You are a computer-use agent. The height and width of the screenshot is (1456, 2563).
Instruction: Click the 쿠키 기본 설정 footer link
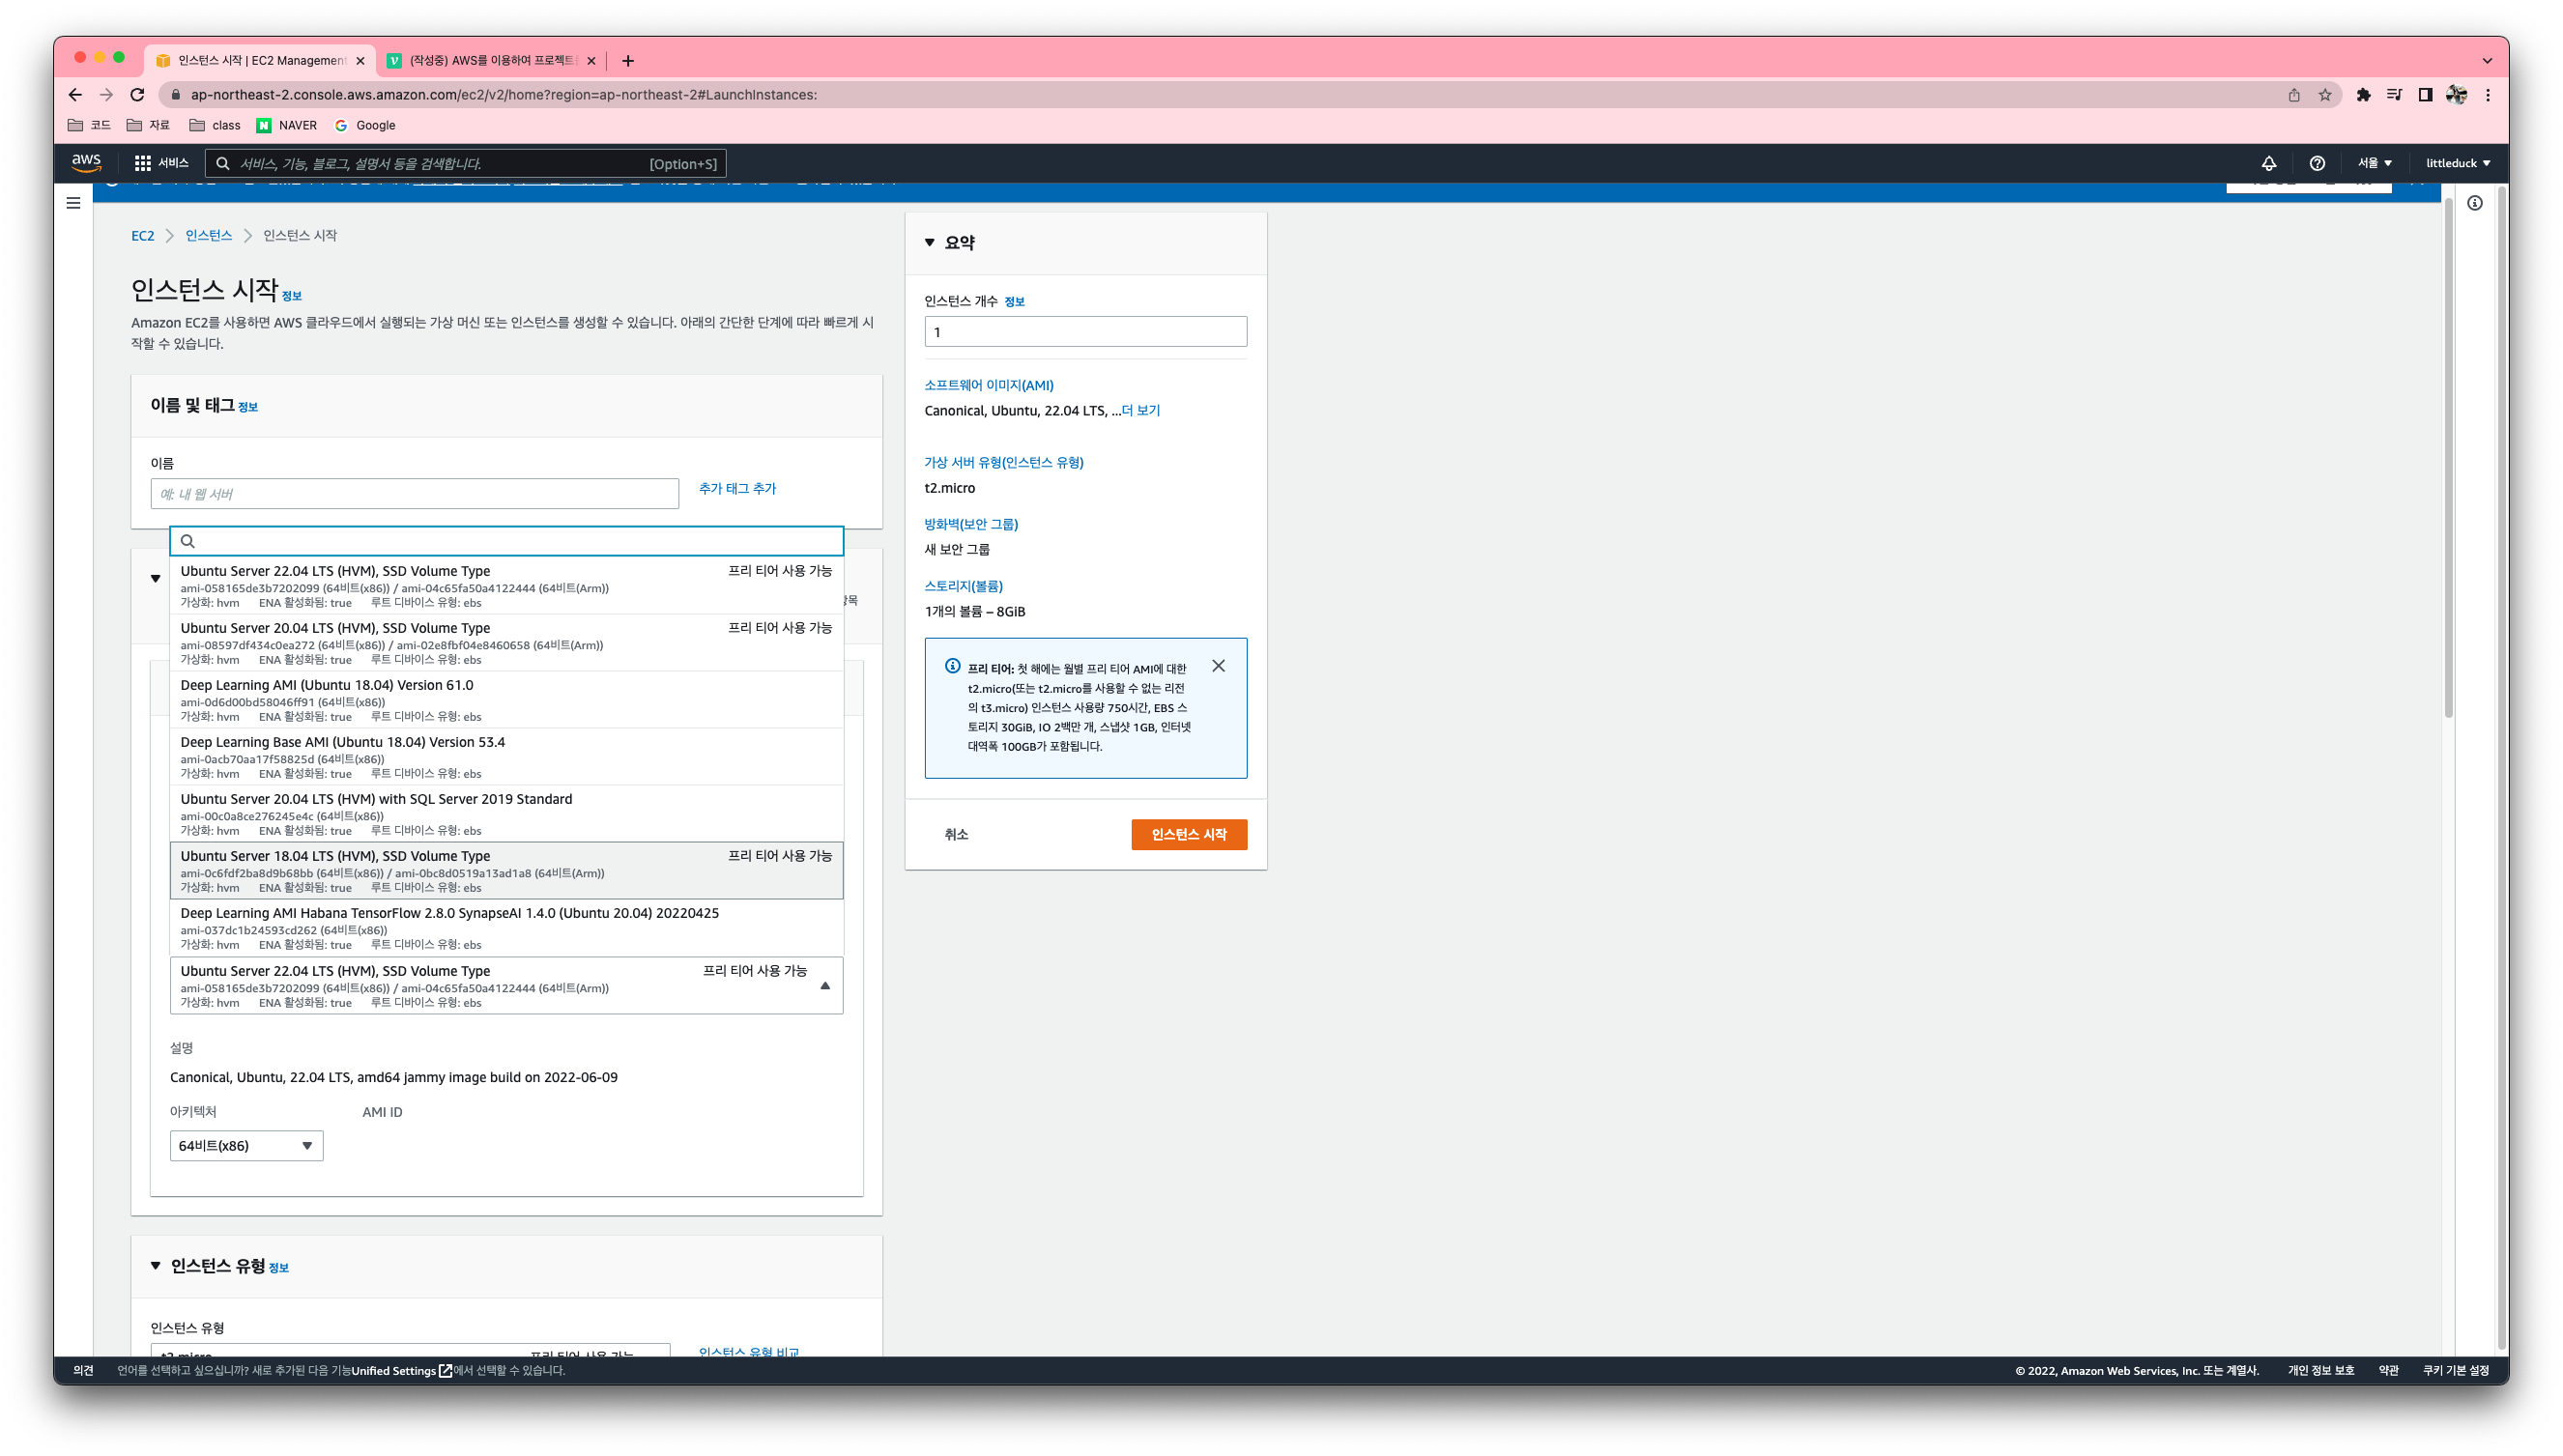tap(2455, 1371)
